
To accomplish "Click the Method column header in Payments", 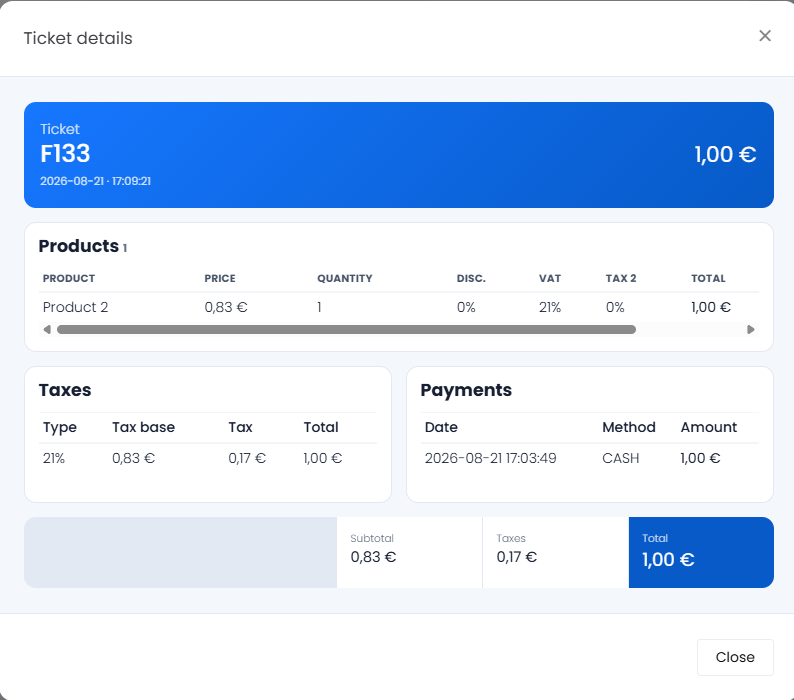I will point(628,427).
